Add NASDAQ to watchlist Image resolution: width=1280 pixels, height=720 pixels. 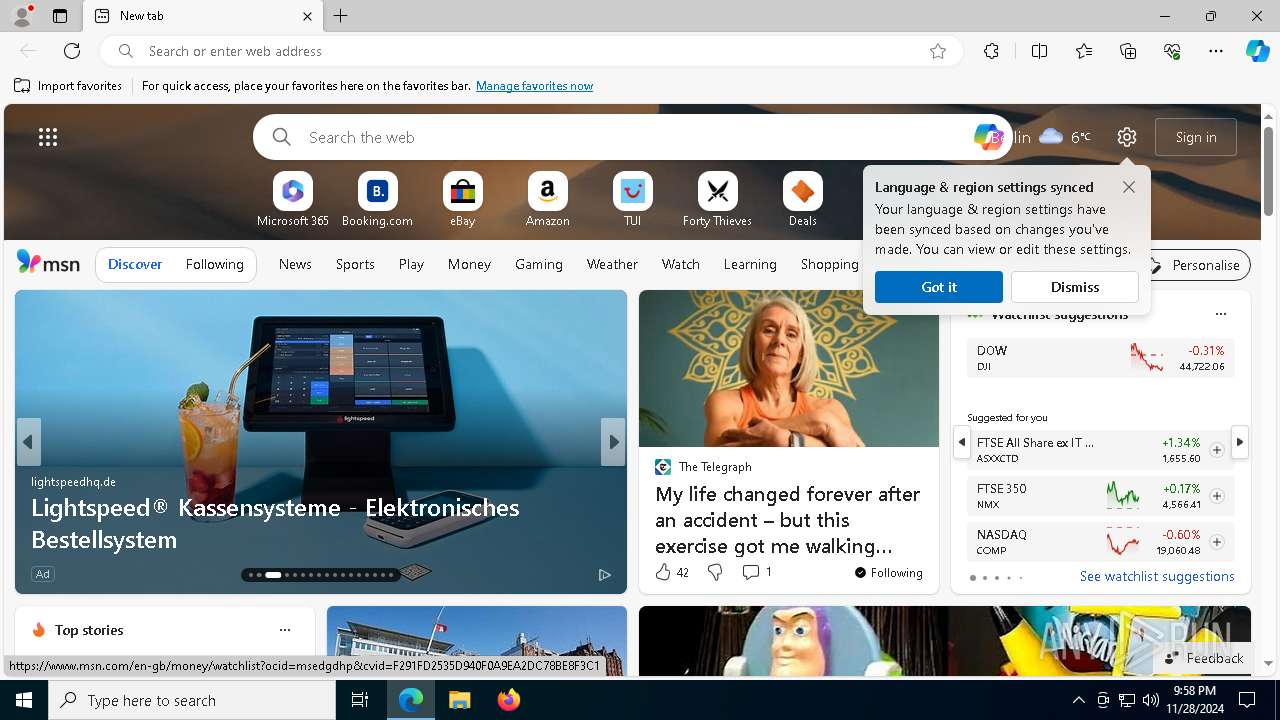pos(1216,542)
